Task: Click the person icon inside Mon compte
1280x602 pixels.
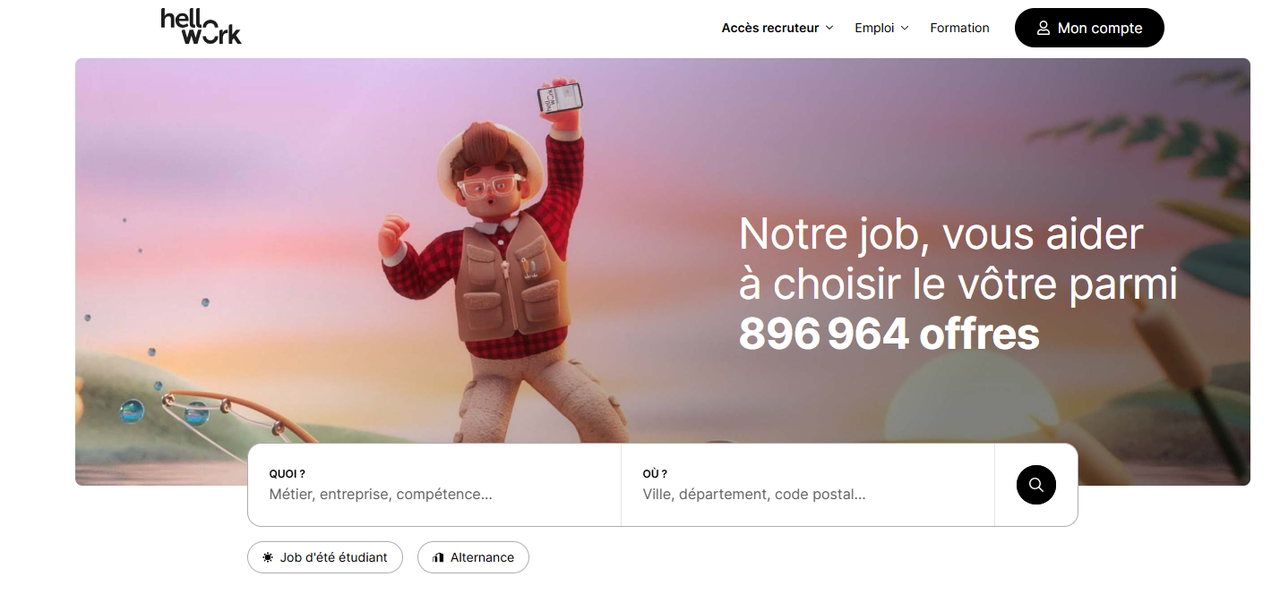Action: (1042, 27)
